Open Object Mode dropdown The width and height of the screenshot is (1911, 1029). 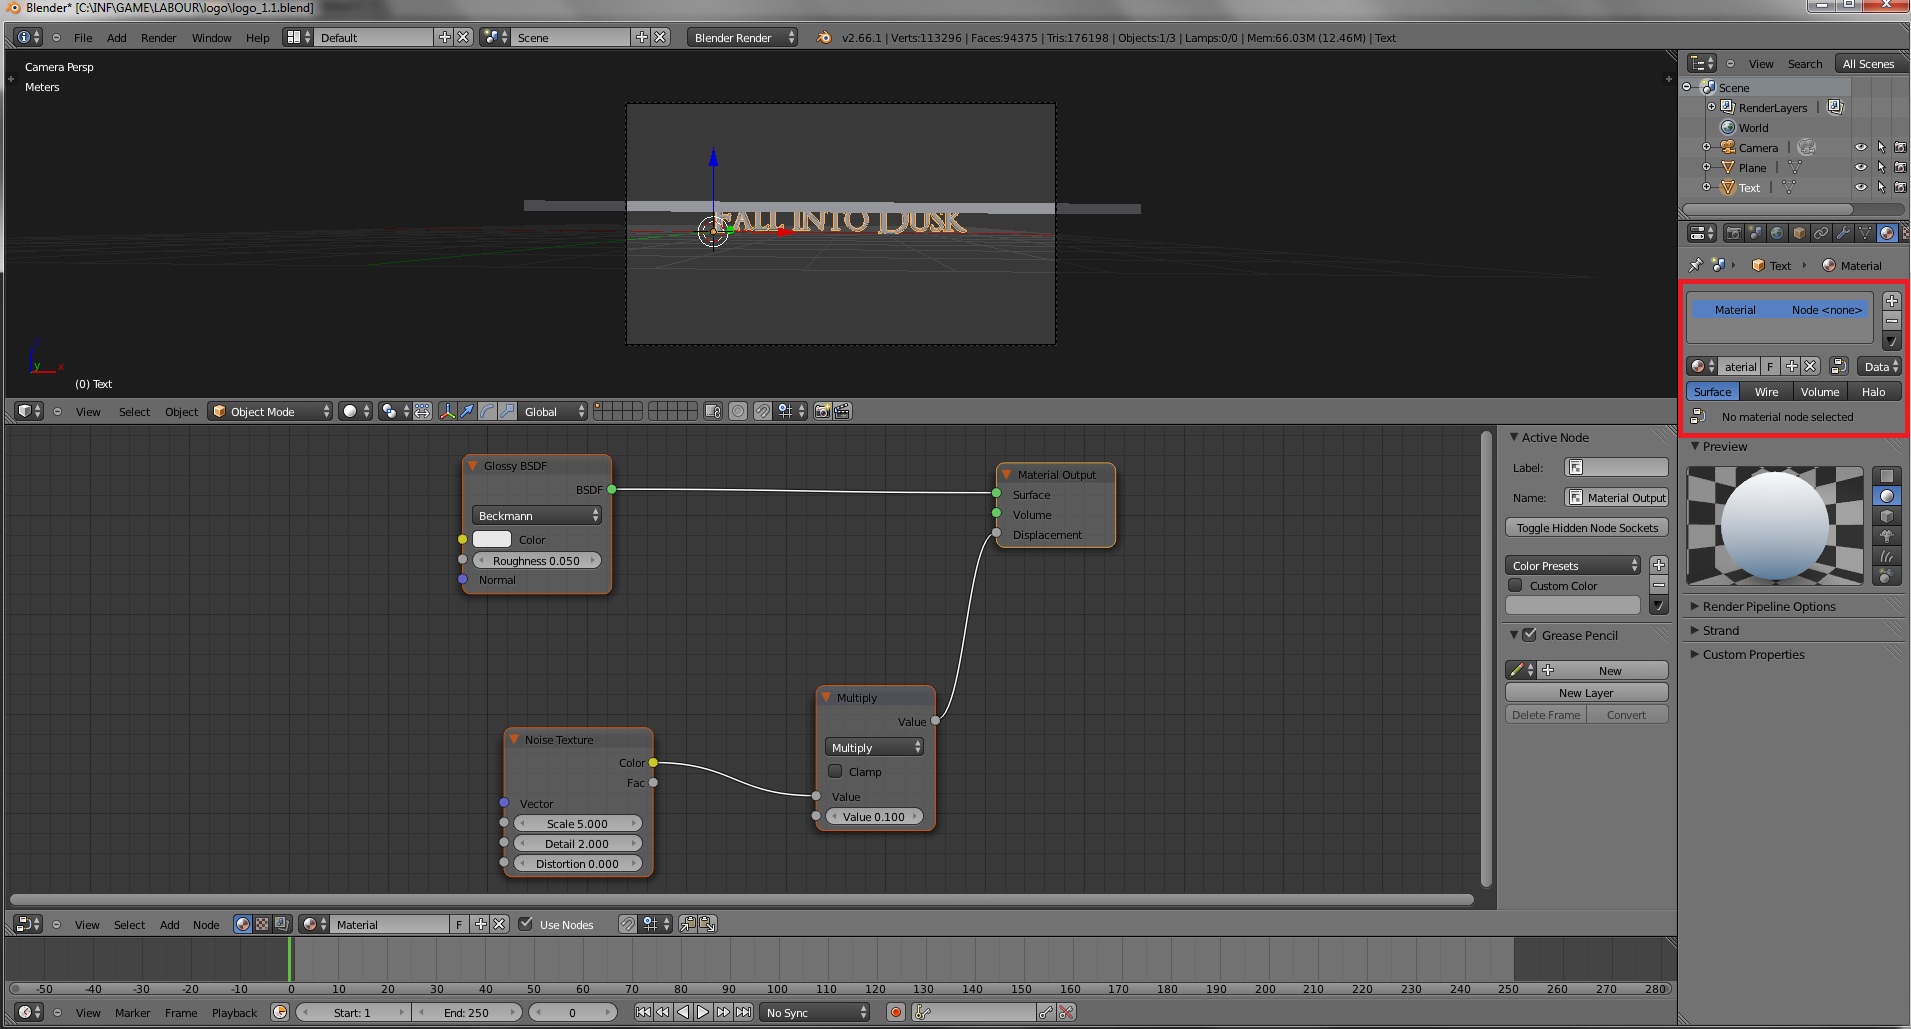pos(270,411)
